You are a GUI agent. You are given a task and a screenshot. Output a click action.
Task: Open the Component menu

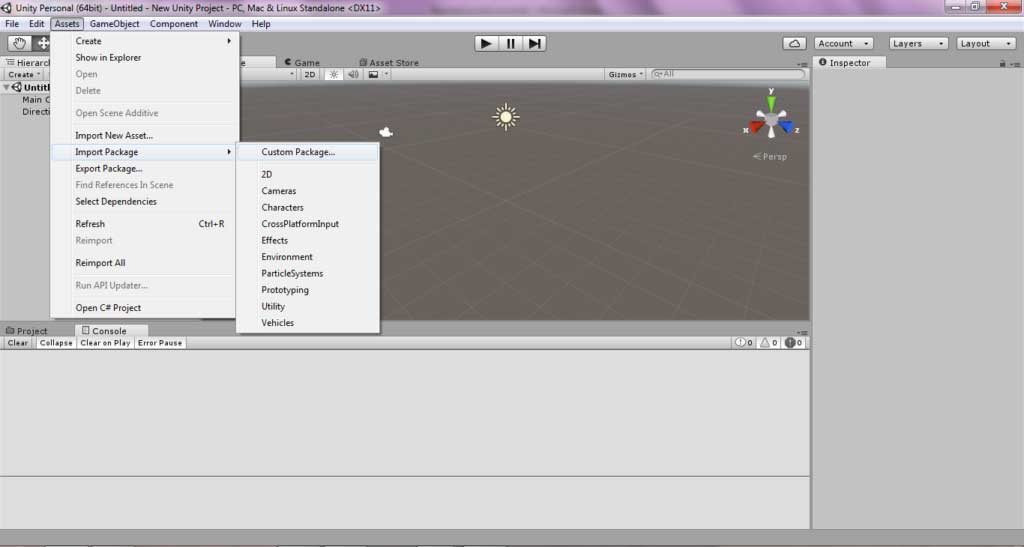point(174,24)
